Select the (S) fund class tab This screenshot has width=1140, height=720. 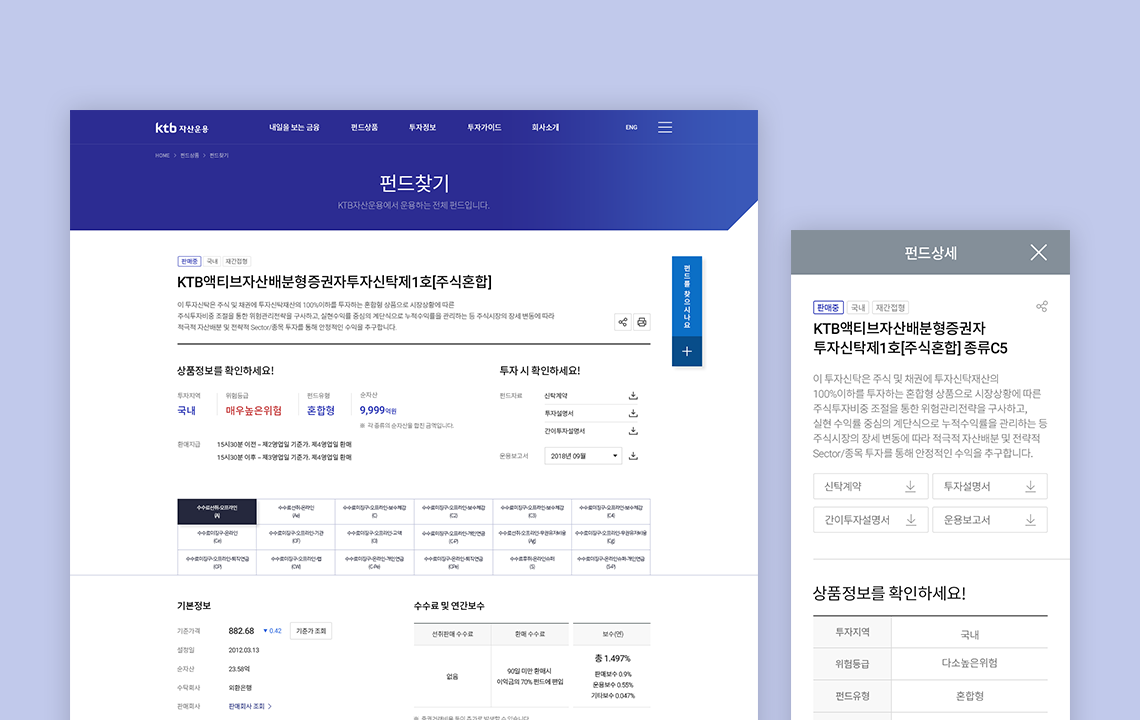(x=532, y=562)
